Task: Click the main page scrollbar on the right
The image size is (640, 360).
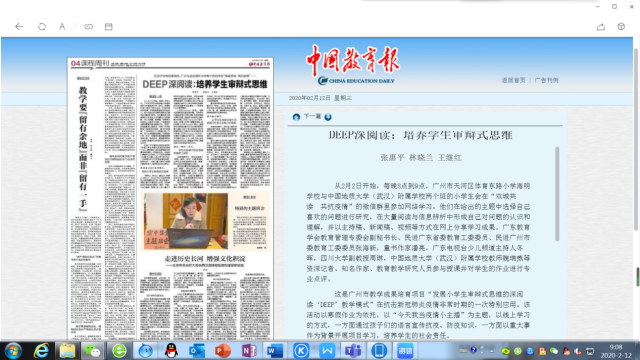Action: (x=636, y=139)
